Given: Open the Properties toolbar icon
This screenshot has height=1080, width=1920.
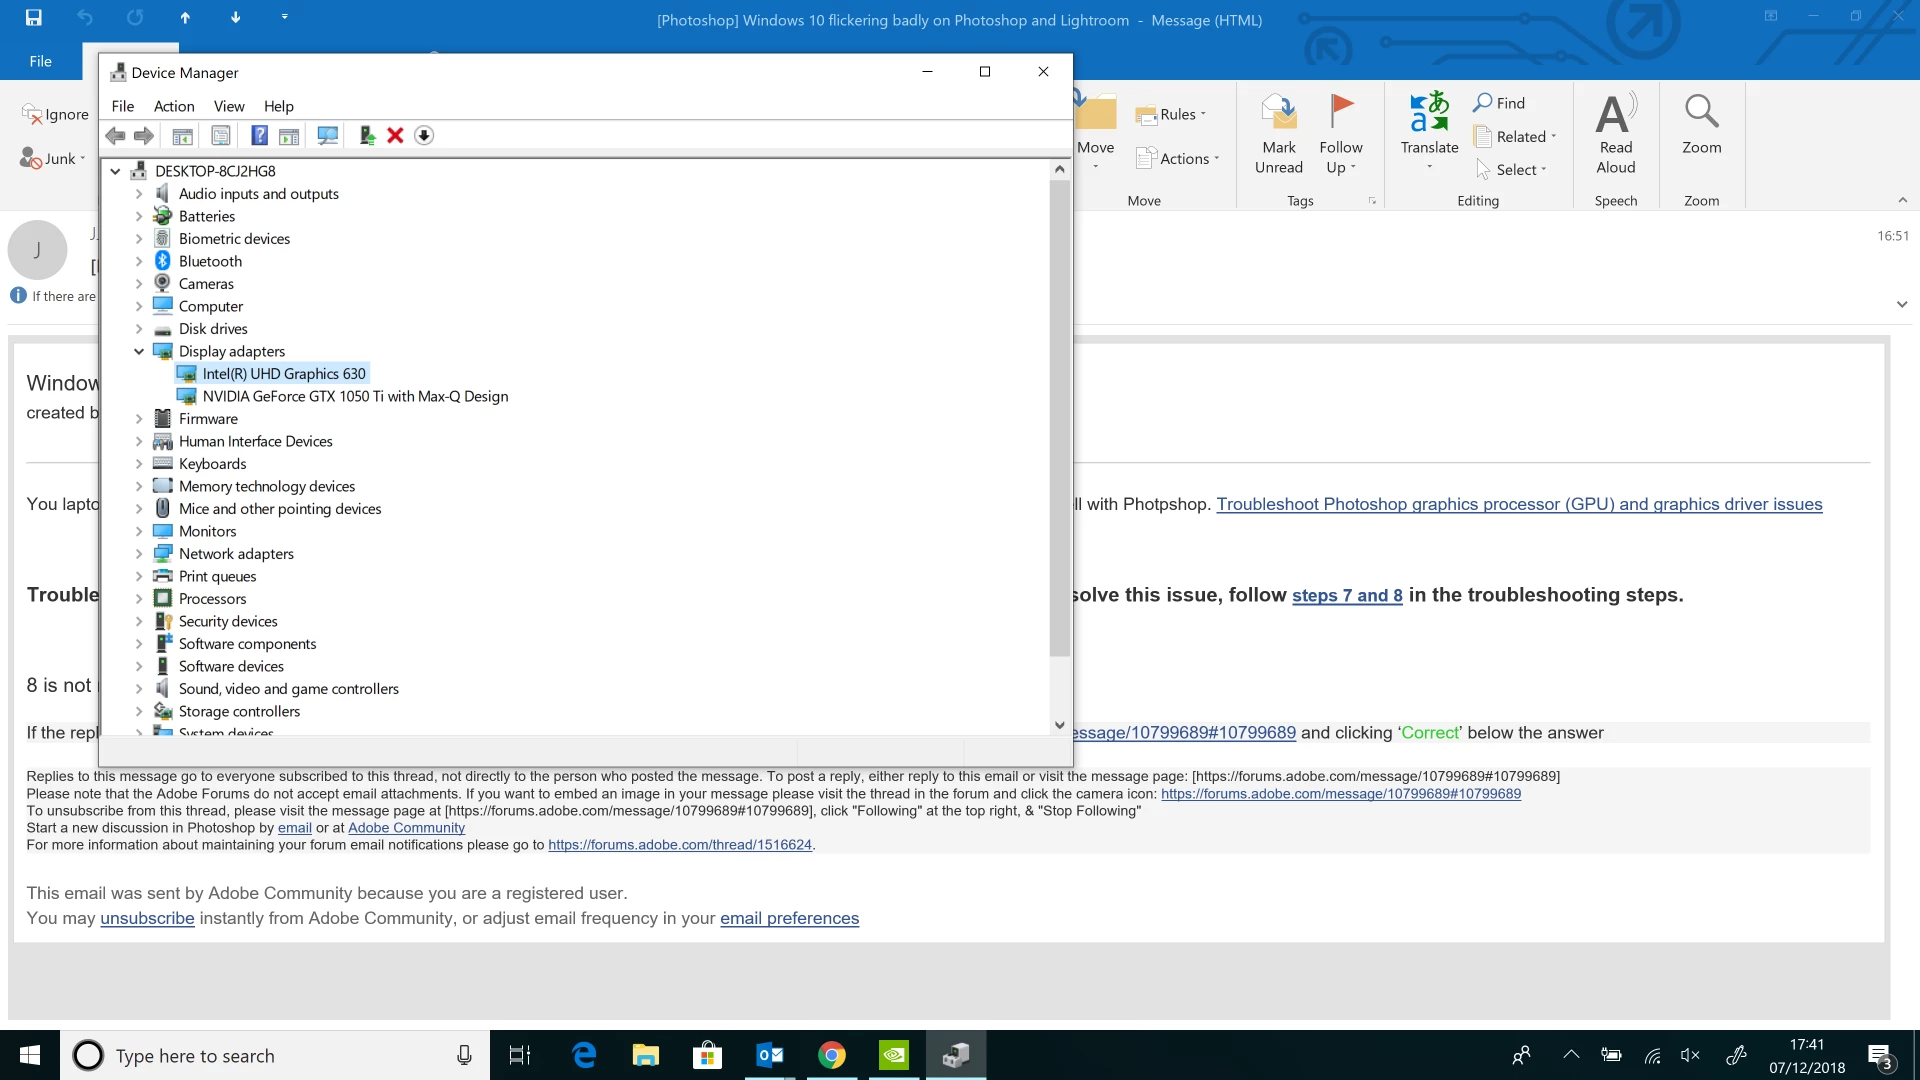Looking at the screenshot, I should [221, 136].
